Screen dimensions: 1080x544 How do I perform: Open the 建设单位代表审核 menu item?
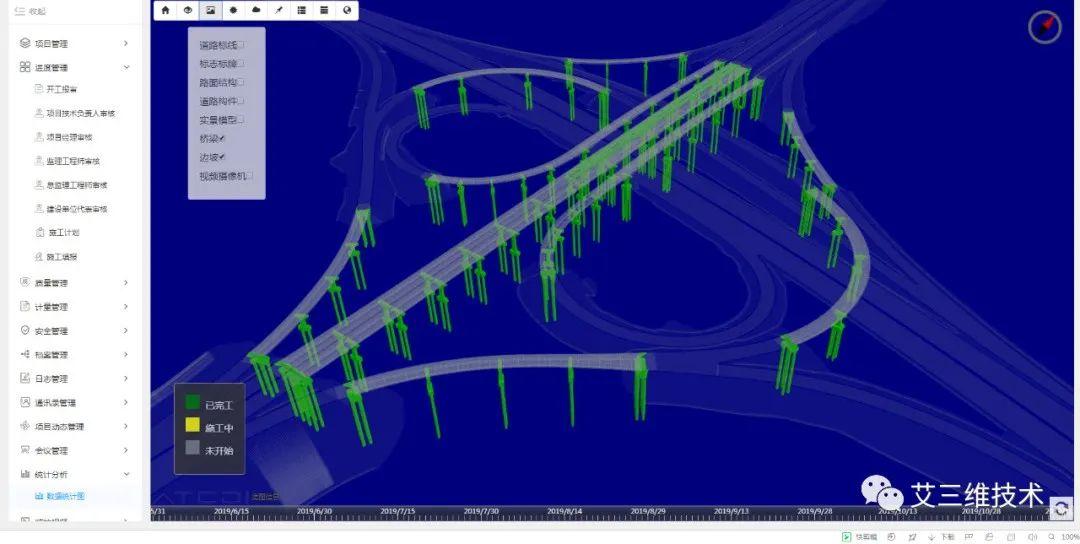[x=76, y=209]
